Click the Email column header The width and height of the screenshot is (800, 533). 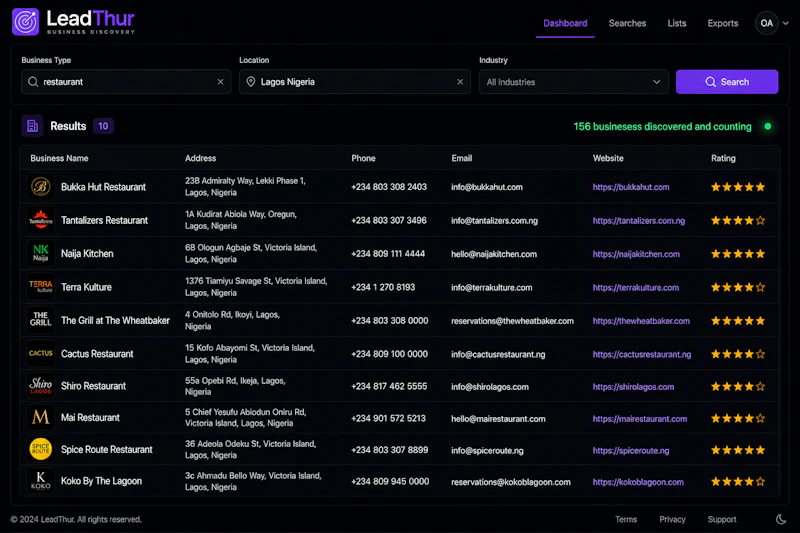pos(461,158)
